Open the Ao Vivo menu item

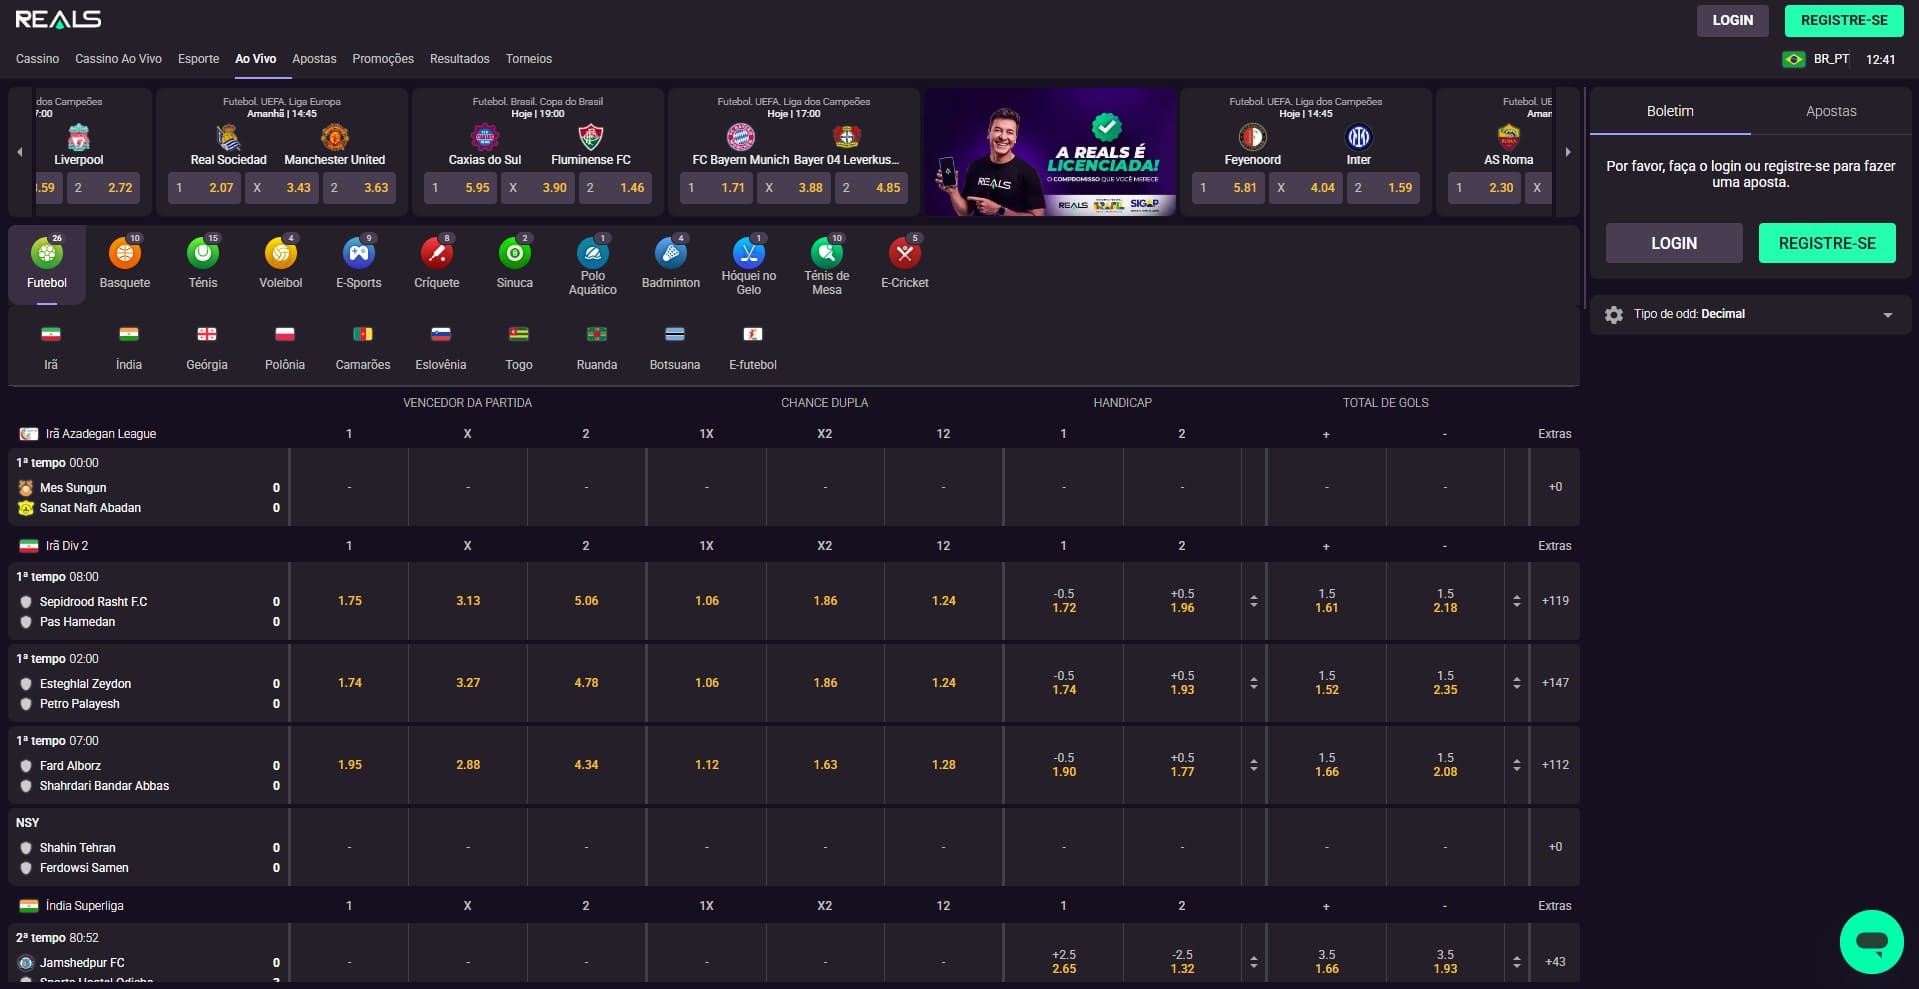(x=255, y=59)
